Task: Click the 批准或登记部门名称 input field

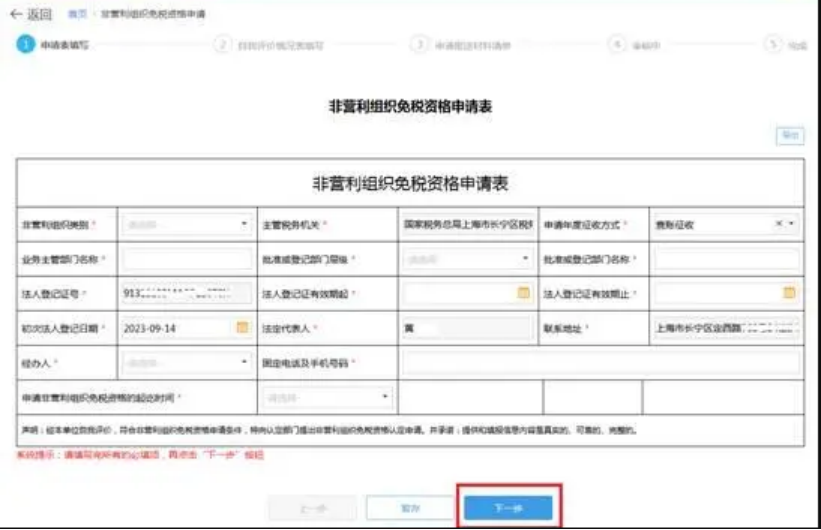Action: pos(726,259)
